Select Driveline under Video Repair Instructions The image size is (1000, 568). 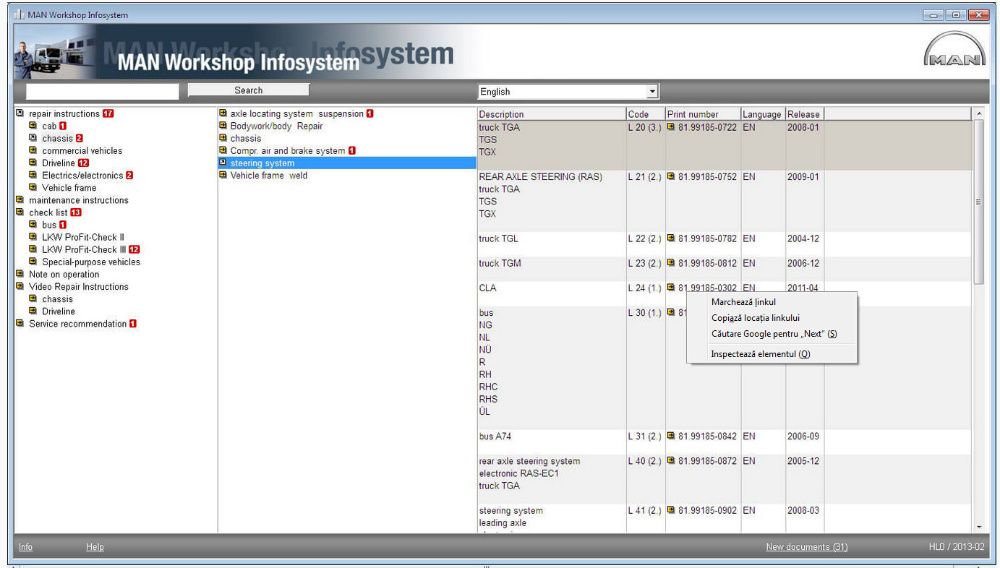pyautogui.click(x=59, y=311)
